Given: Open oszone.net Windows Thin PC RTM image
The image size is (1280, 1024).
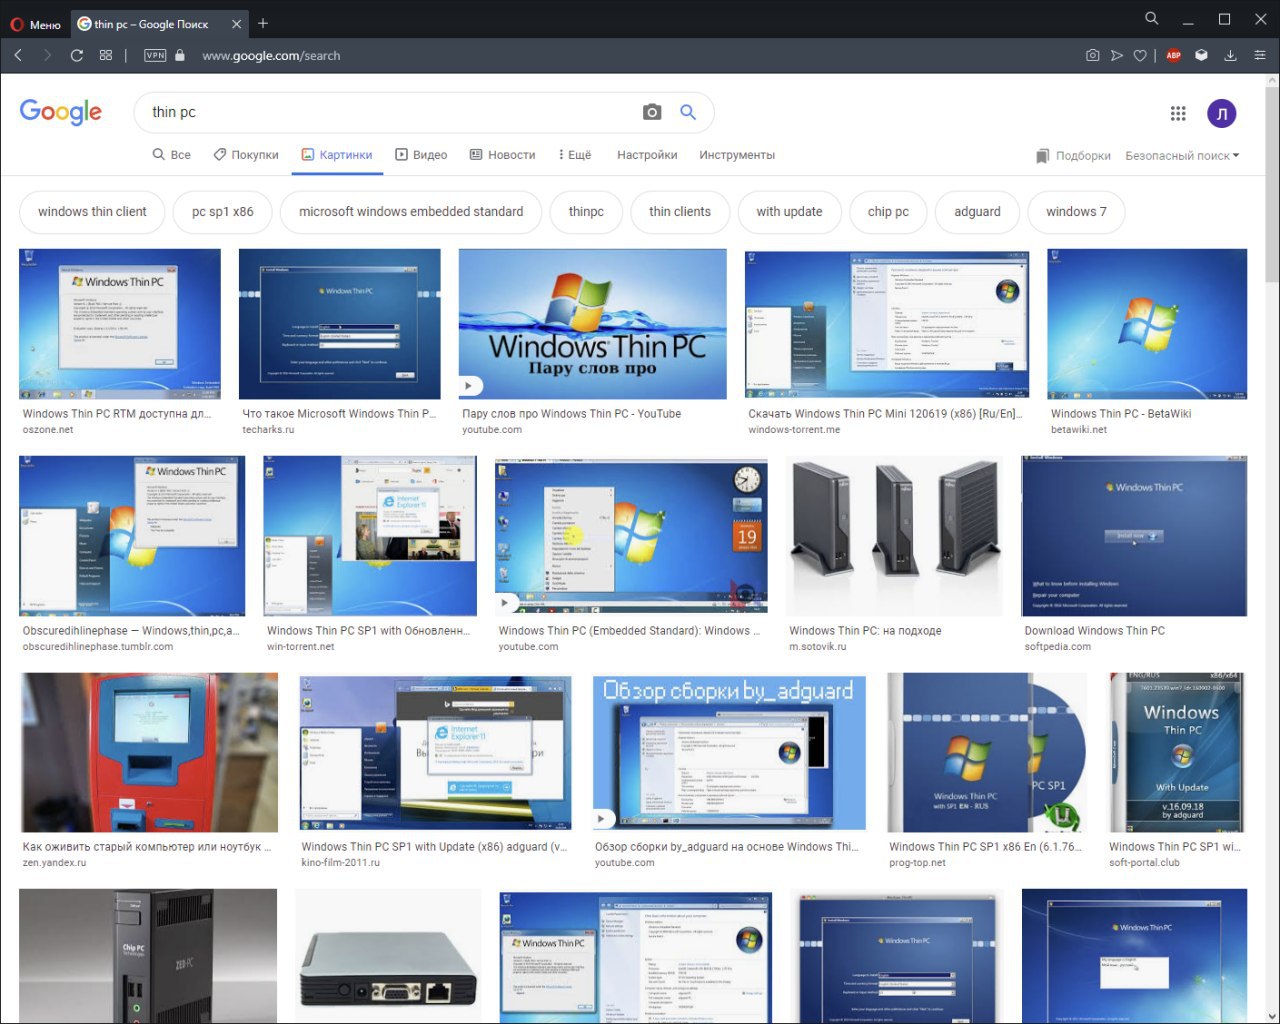Looking at the screenshot, I should [120, 324].
